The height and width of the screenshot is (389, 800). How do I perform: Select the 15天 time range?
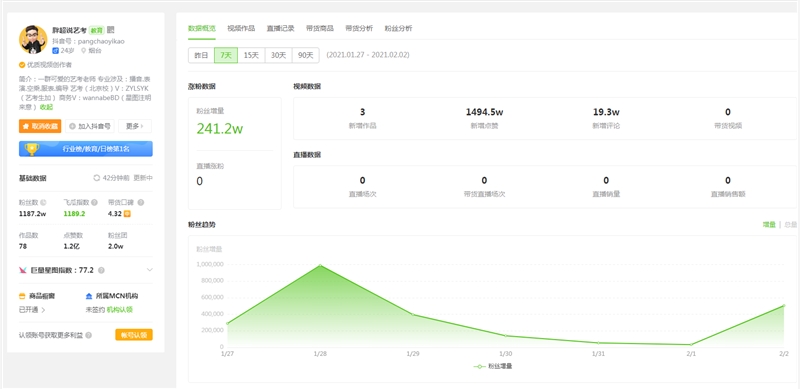(x=251, y=55)
